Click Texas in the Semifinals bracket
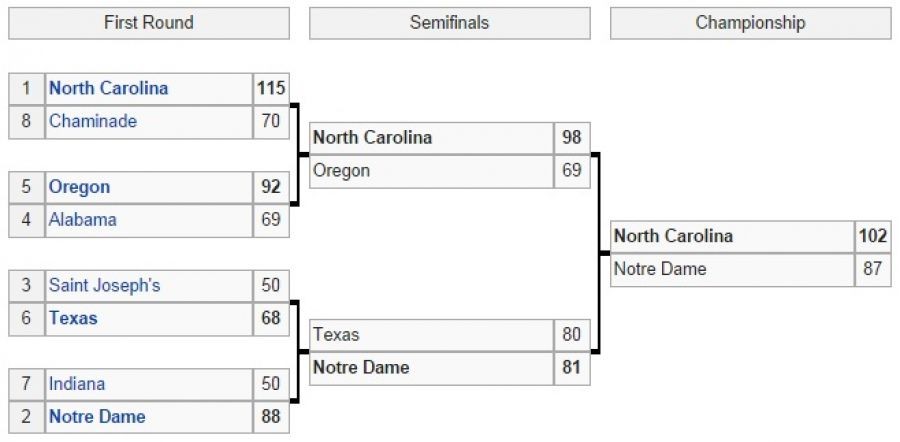Screen dimensions: 900x442 coord(336,335)
